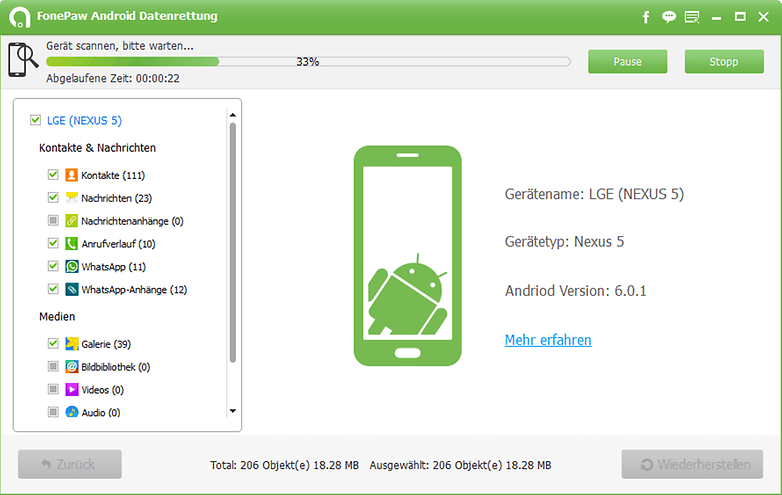
Task: Select the Nachrichtenanhänge (0) entry
Action: pyautogui.click(x=133, y=221)
